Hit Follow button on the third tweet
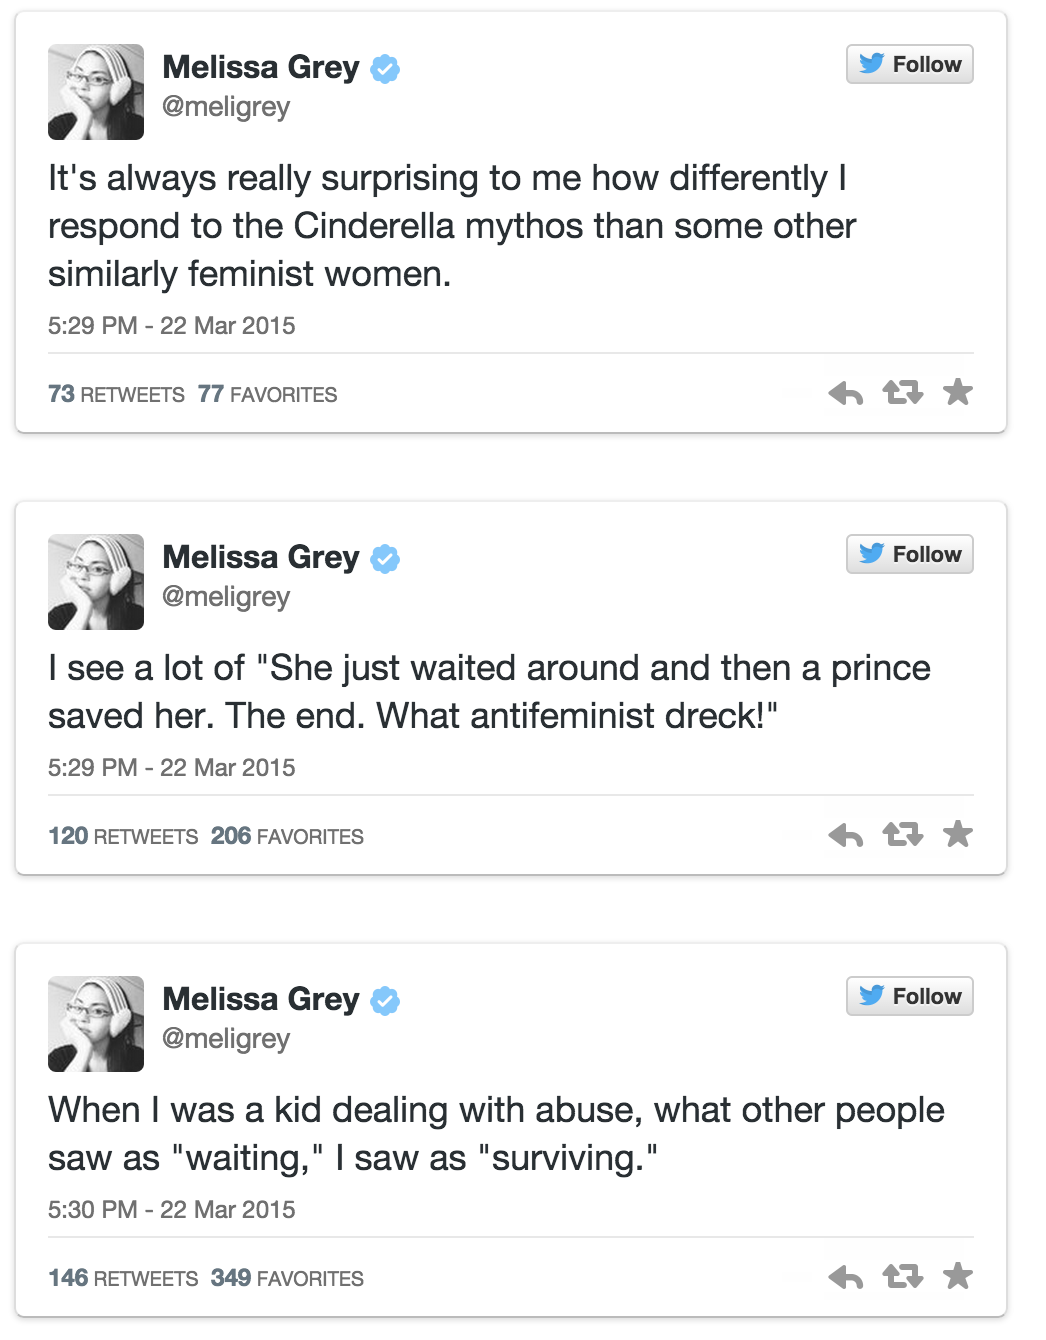The width and height of the screenshot is (1046, 1340). pyautogui.click(x=909, y=997)
